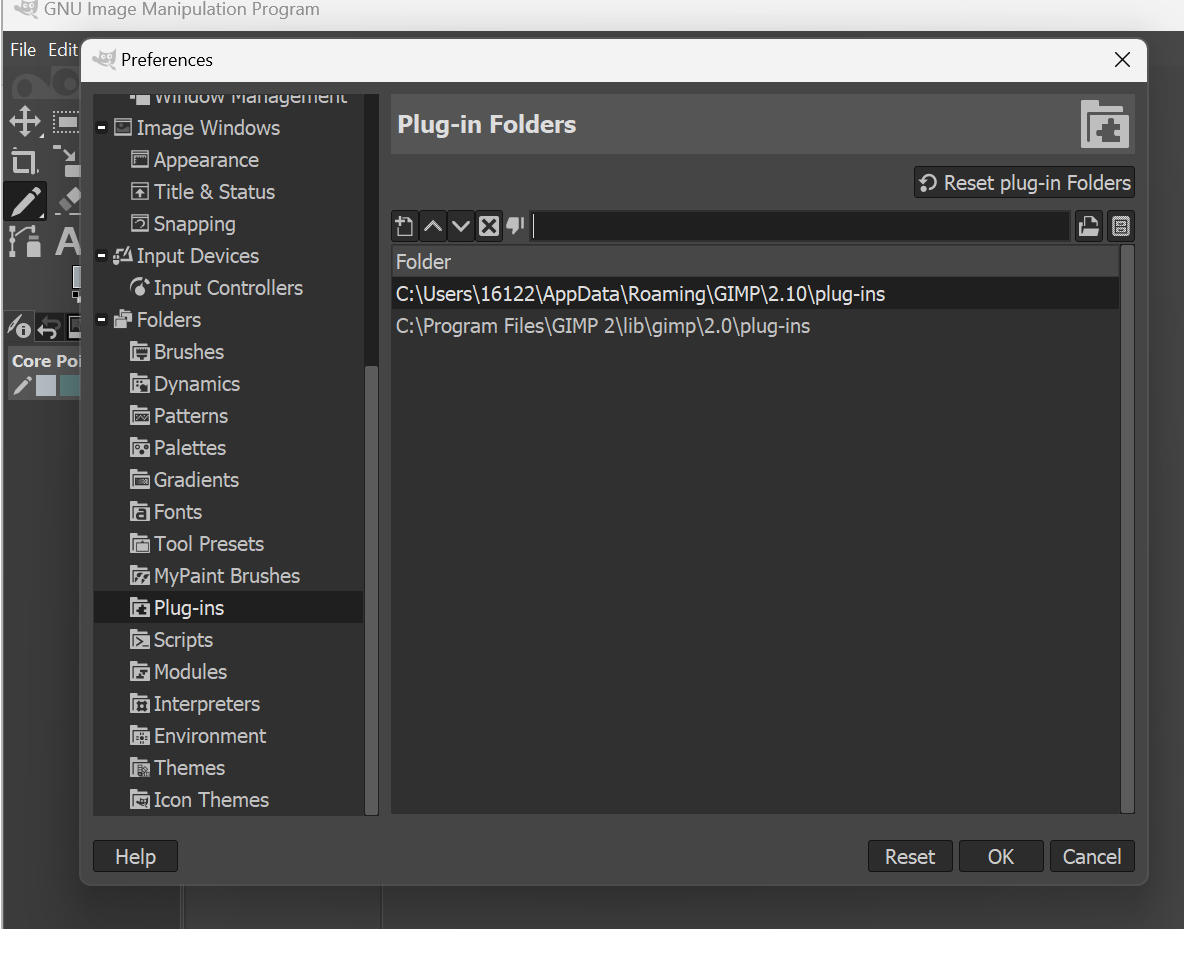Select the AppData Roaming plug-ins folder row
This screenshot has width=1184, height=966.
pos(755,293)
